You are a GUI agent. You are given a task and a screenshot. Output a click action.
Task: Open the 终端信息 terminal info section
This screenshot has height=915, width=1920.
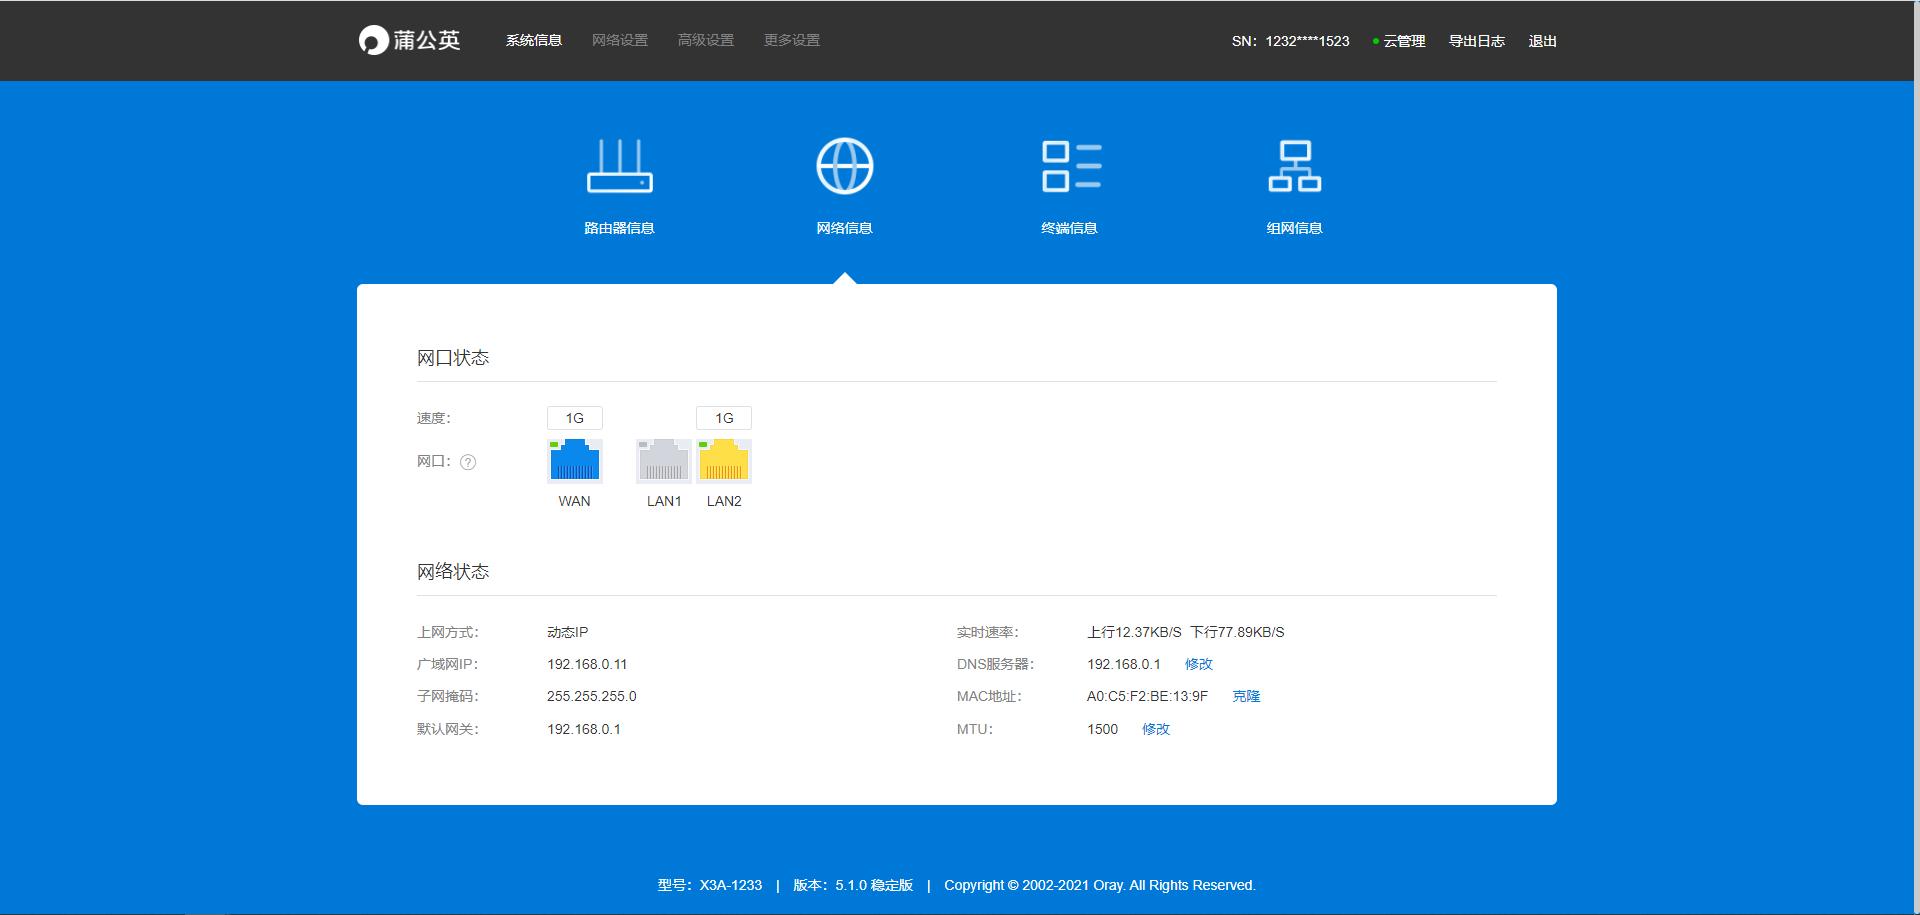[x=1070, y=168]
